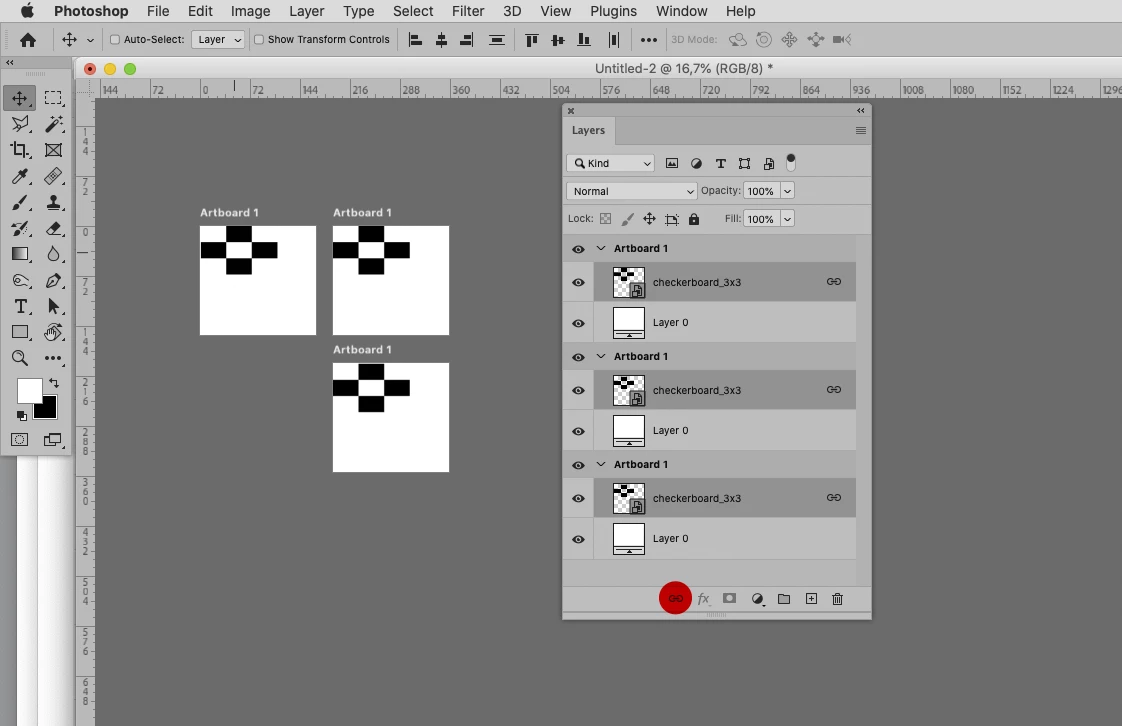
Task: Activate the Eraser tool
Action: tap(53, 228)
